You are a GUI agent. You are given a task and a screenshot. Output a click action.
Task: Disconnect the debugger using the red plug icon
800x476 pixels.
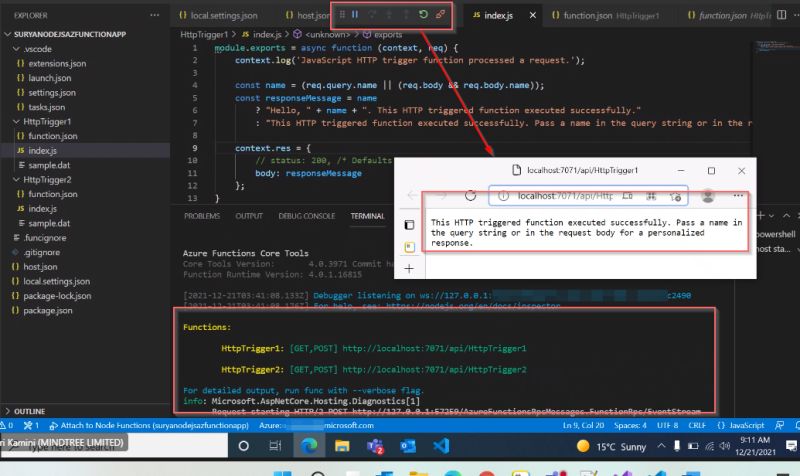(440, 14)
